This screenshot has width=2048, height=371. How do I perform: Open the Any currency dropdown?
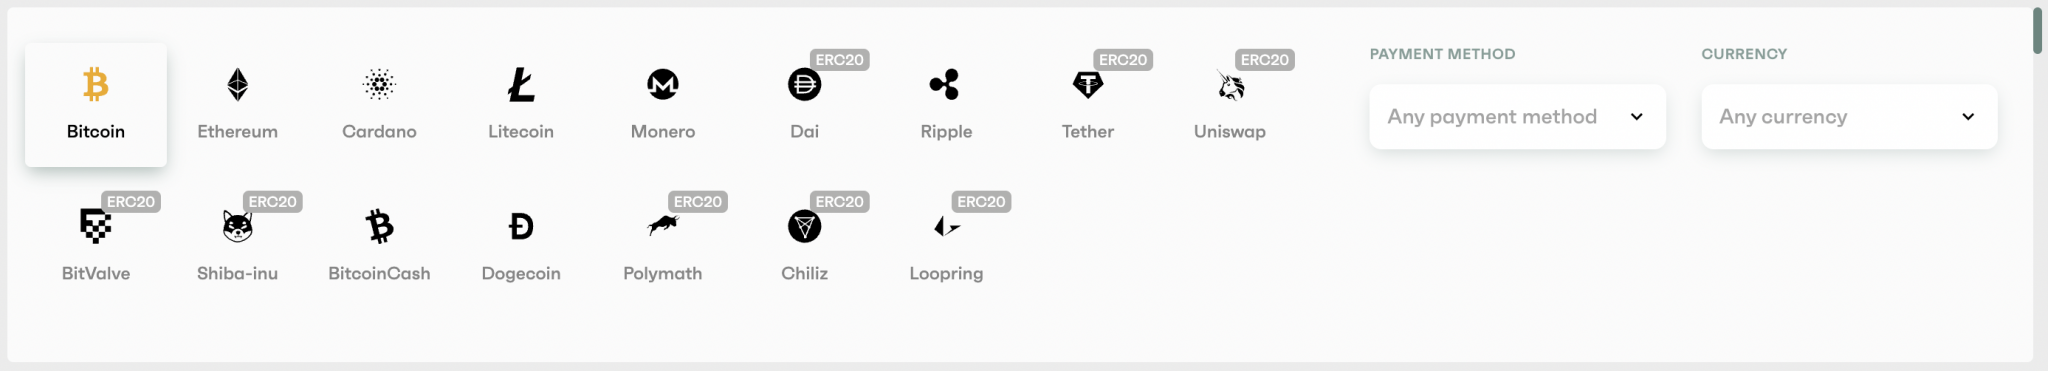(x=1849, y=117)
